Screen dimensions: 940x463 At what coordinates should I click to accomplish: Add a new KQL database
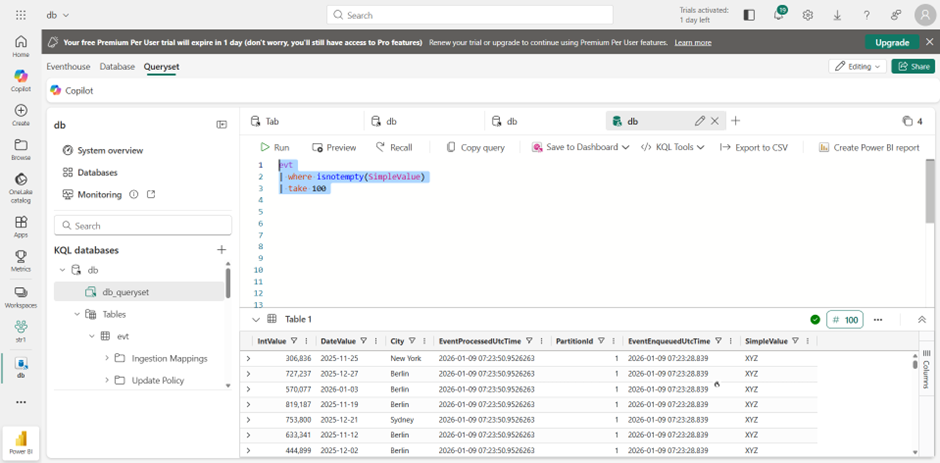point(222,250)
